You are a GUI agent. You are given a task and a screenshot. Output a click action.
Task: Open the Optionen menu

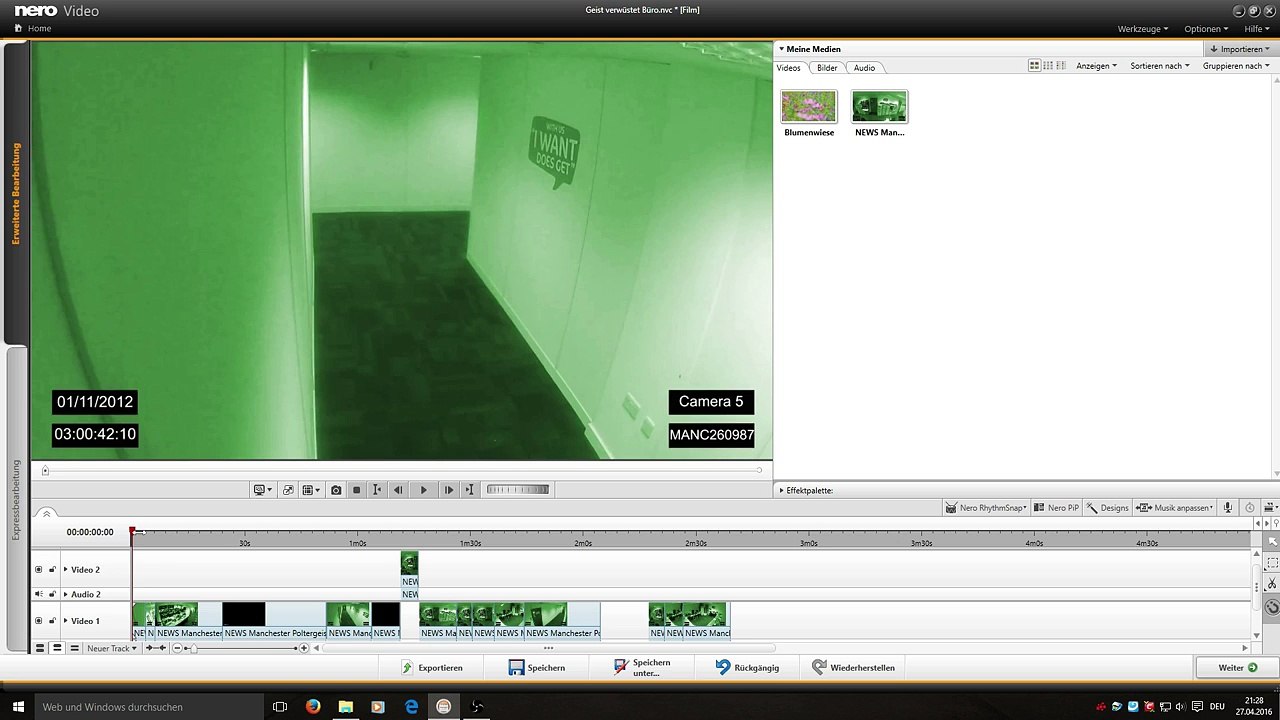1206,29
